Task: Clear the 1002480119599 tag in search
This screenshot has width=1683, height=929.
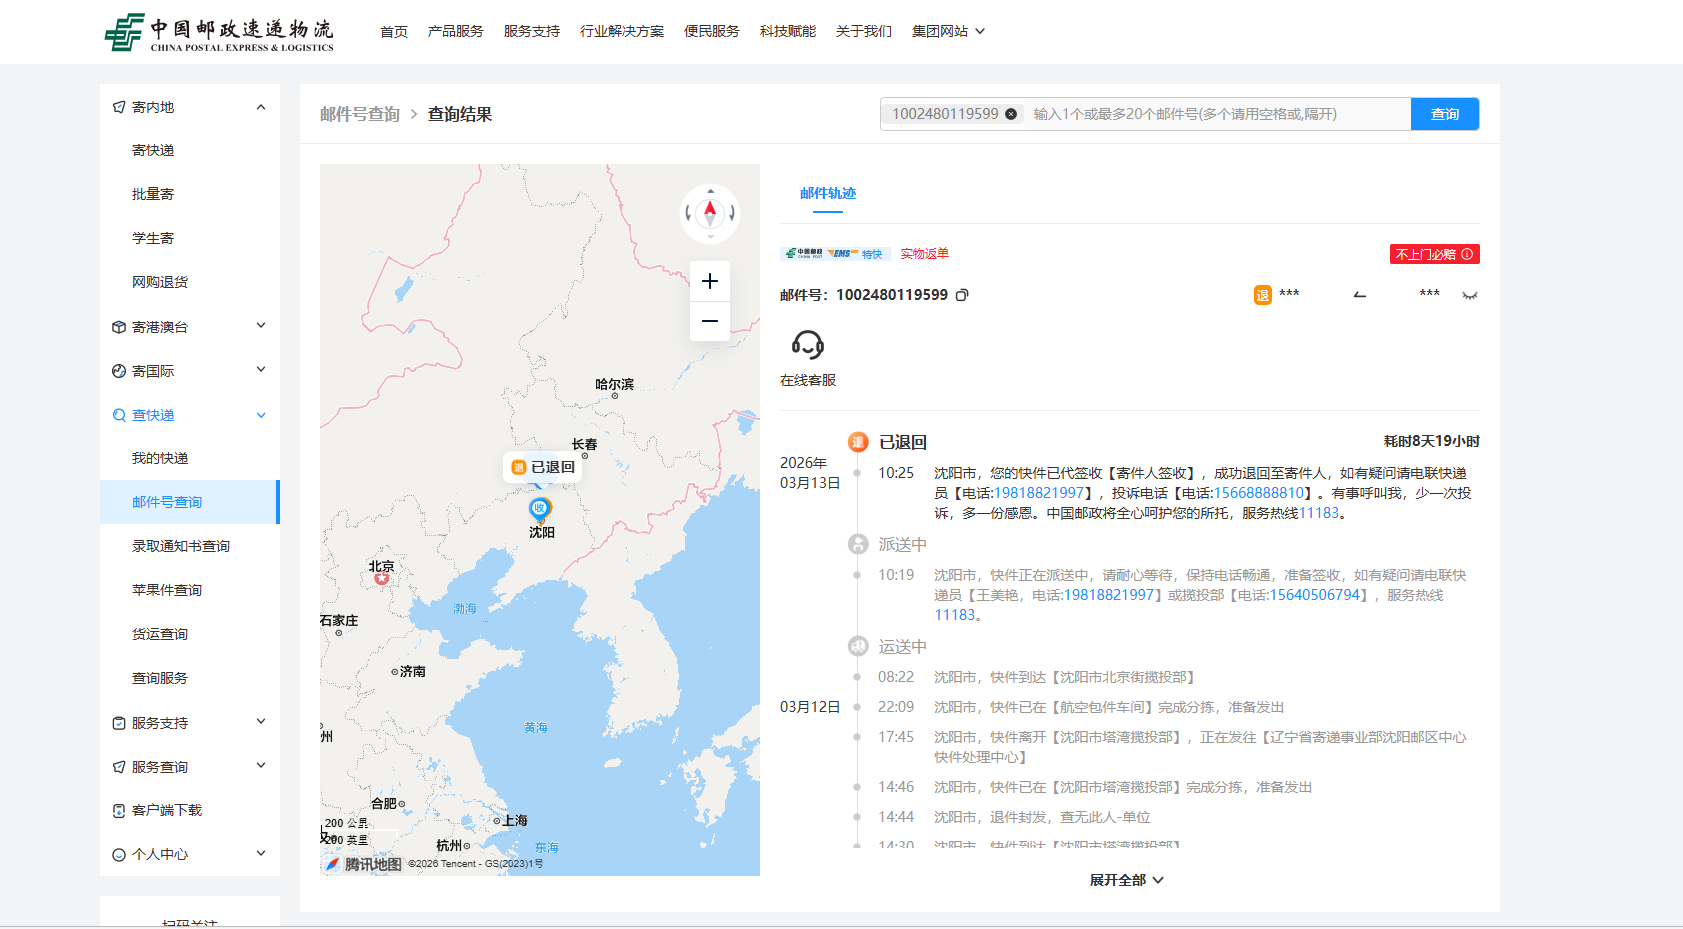Action: [1011, 114]
